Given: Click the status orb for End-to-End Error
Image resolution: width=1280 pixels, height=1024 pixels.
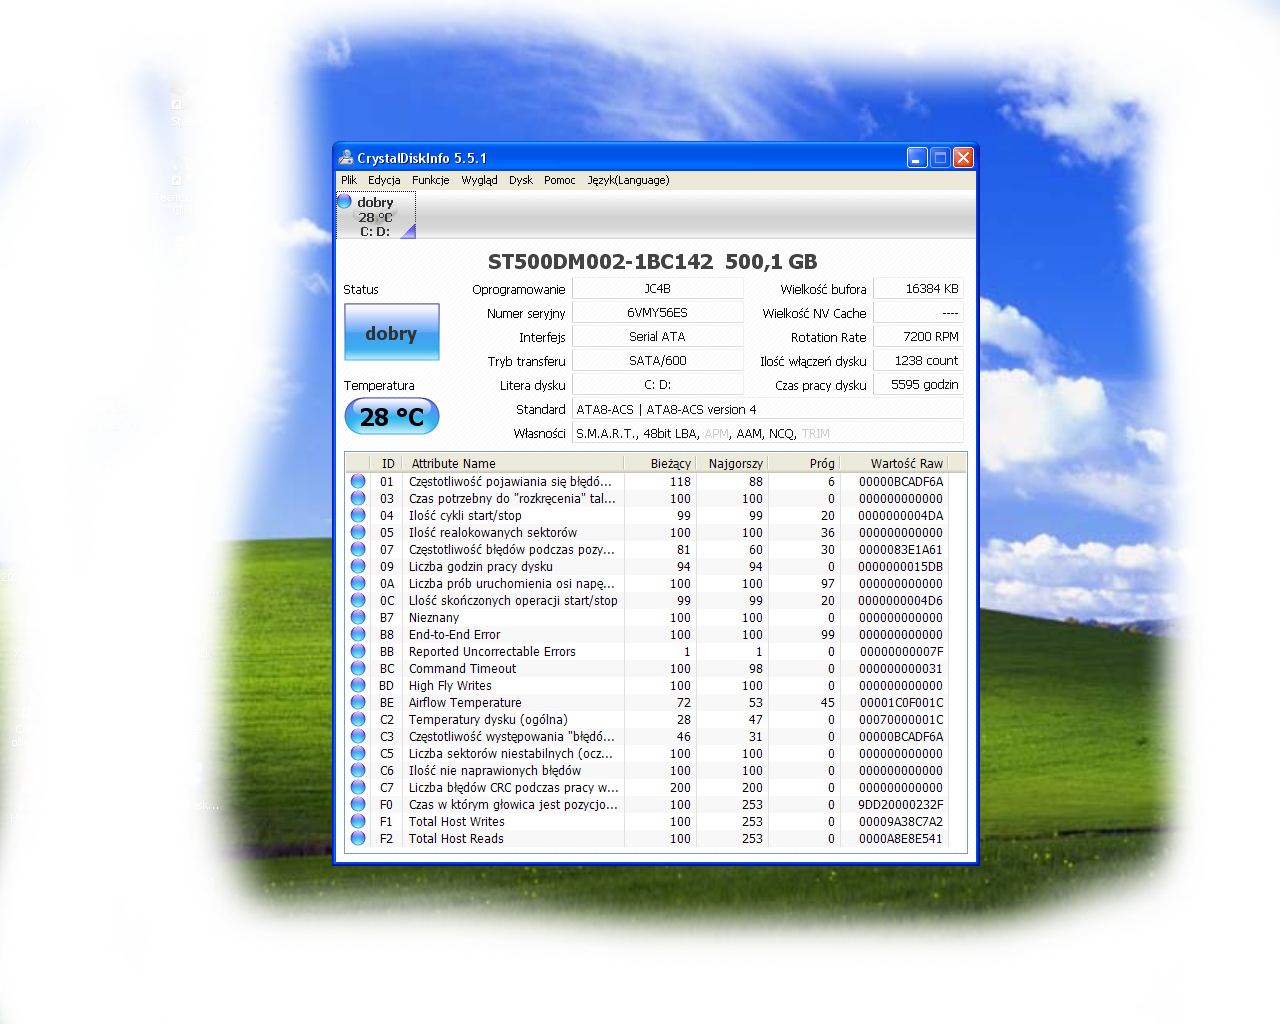Looking at the screenshot, I should pos(358,634).
